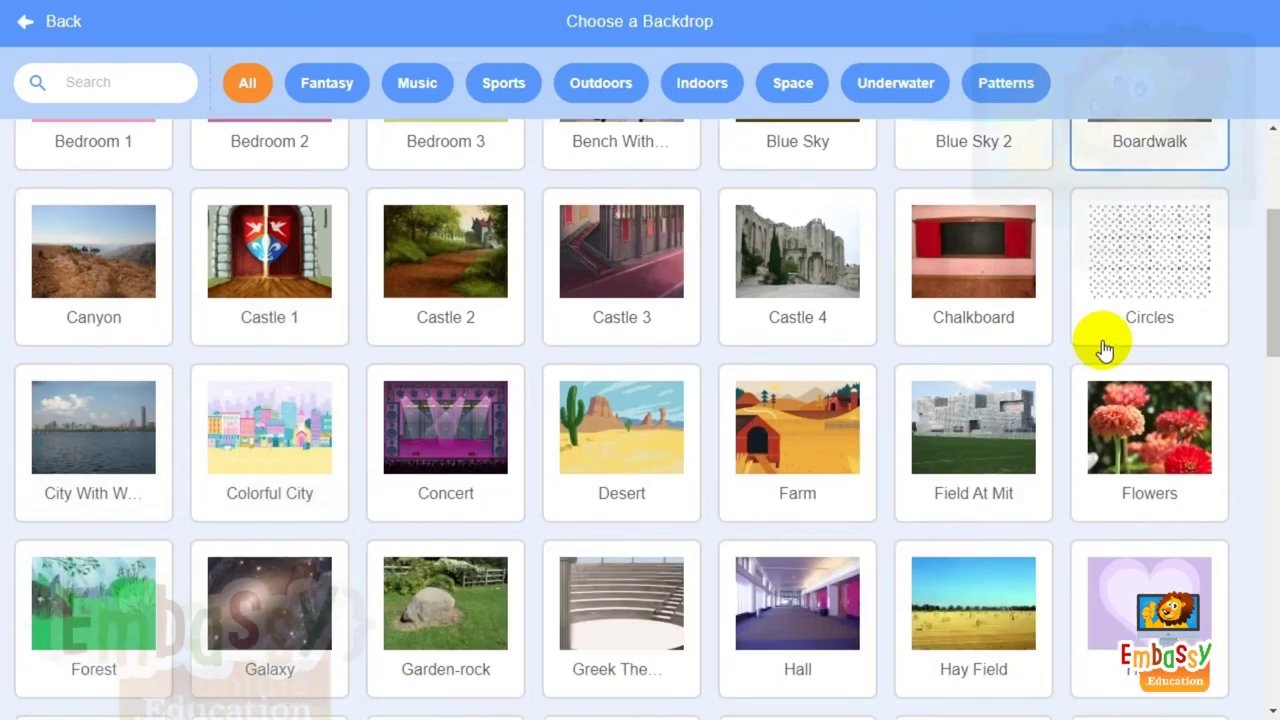Open the Patterns category
The height and width of the screenshot is (720, 1280).
pyautogui.click(x=1005, y=83)
